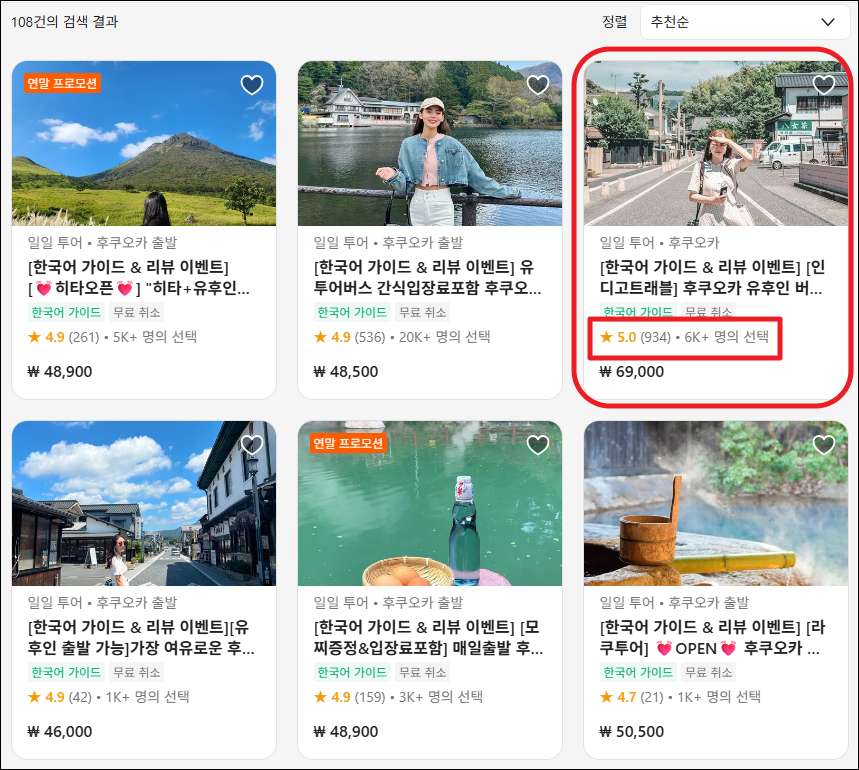Click 한국어 가이드 tag on ₩46,000 tour
This screenshot has width=859, height=770.
[65, 672]
